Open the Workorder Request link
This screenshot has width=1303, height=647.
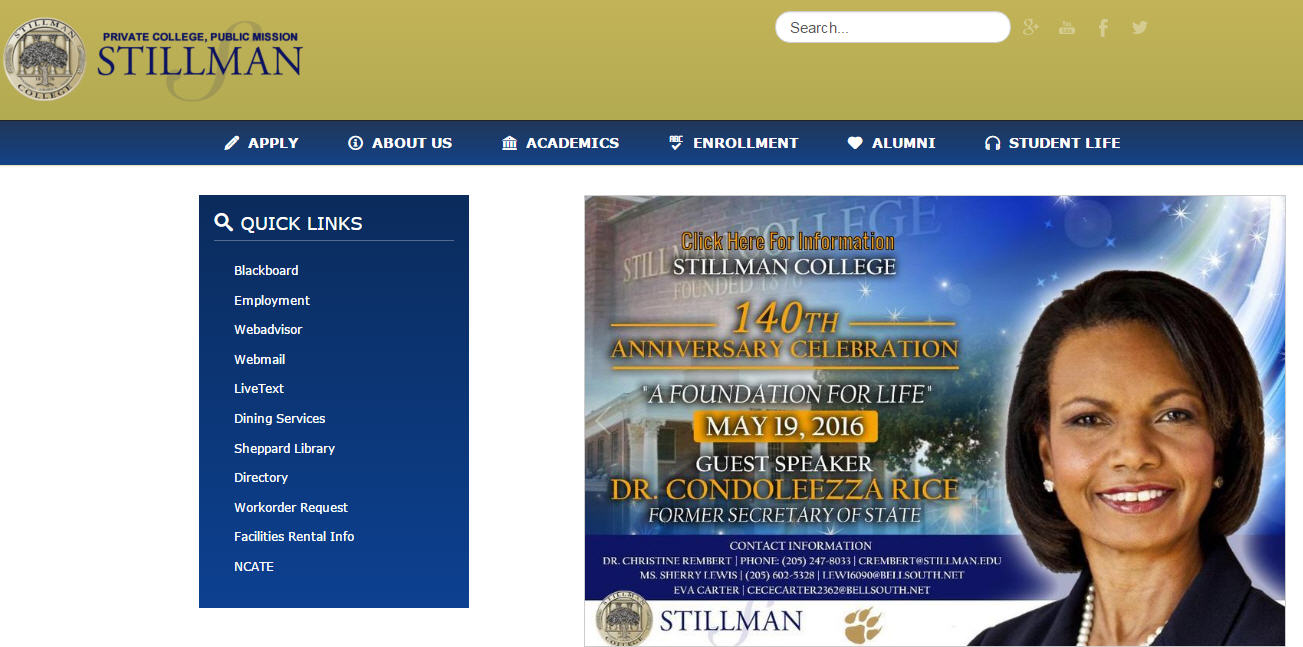click(291, 508)
